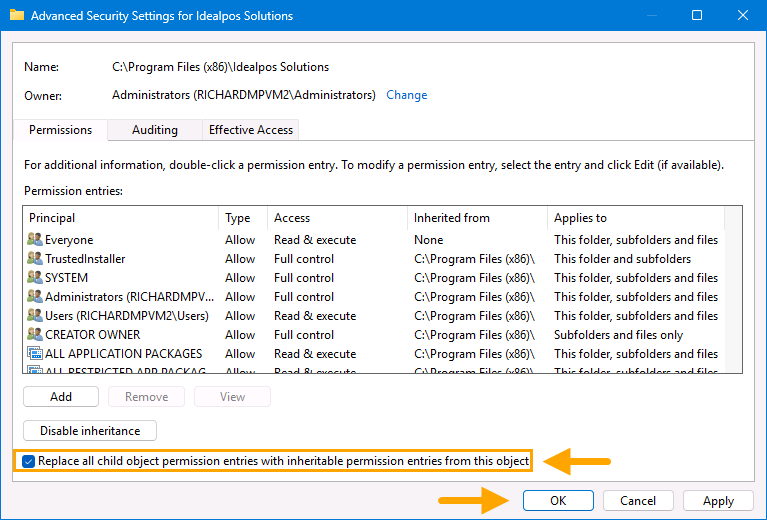767x520 pixels.
Task: Select the ALL APPLICATION PACKAGES entry
Action: [x=374, y=354]
